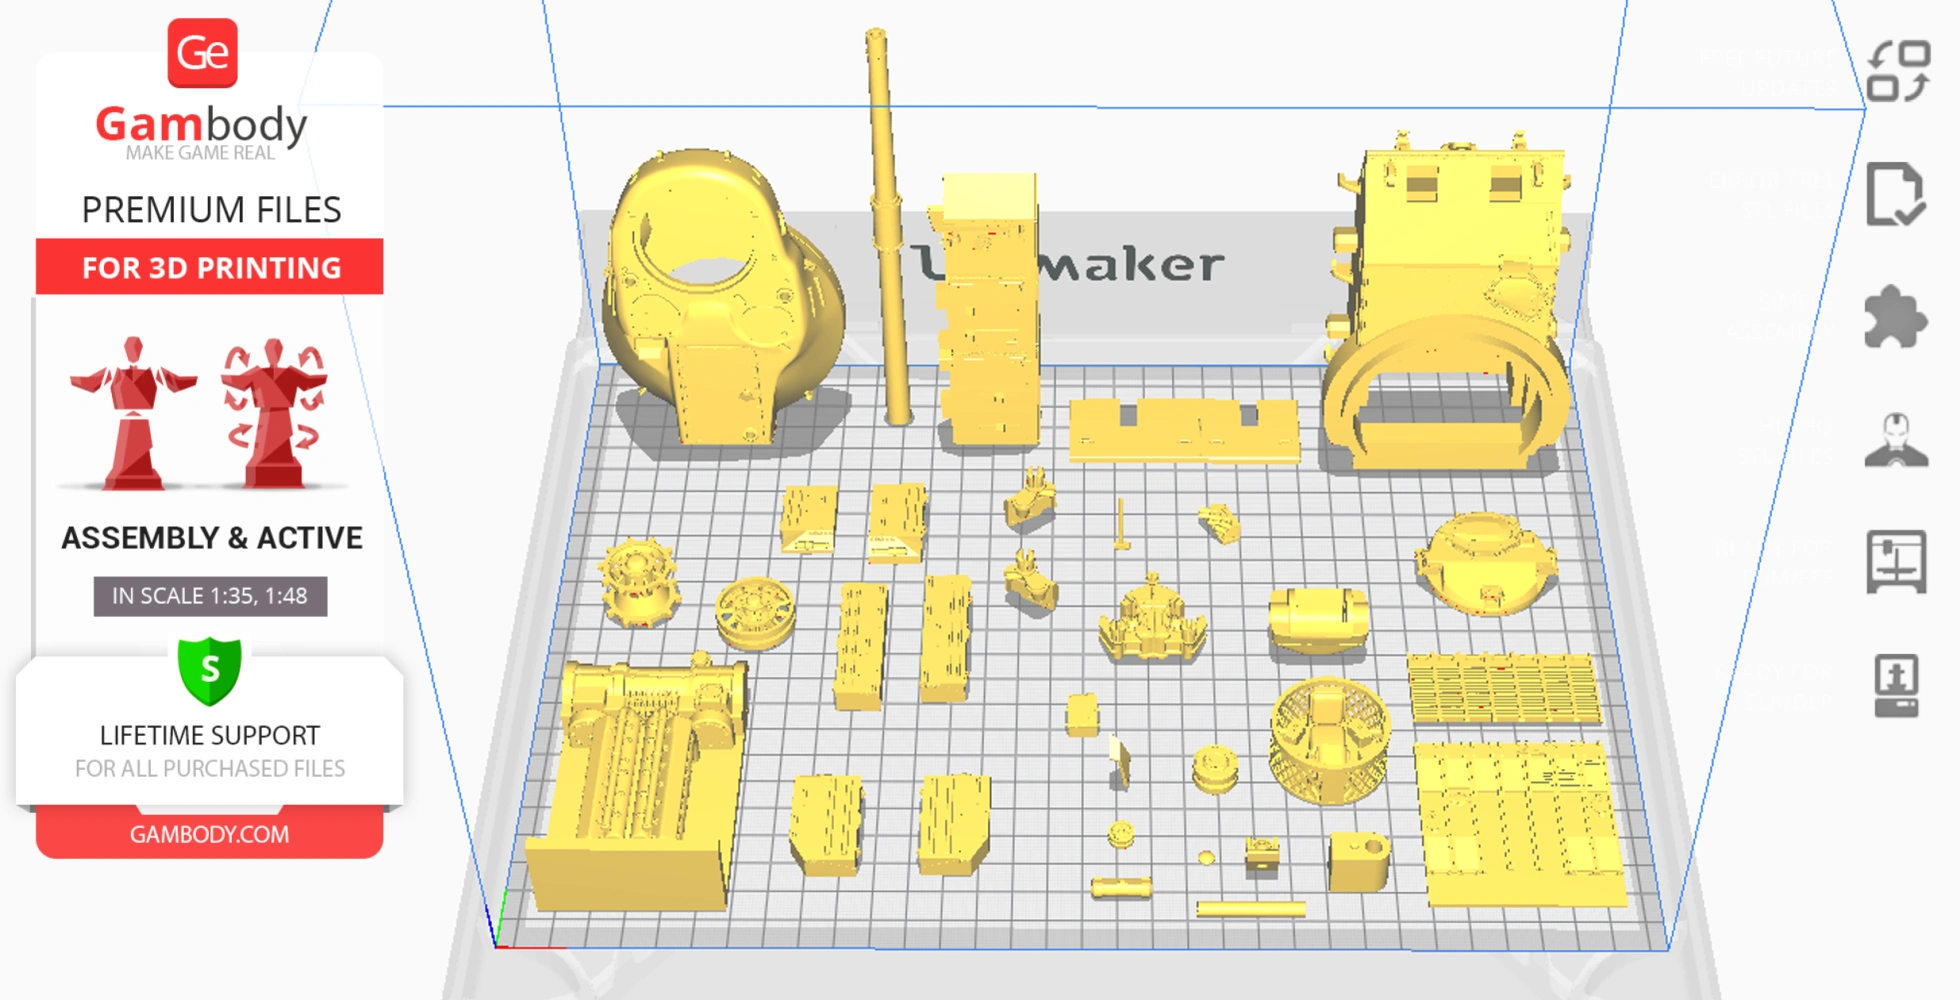The image size is (1960, 1000).
Task: Click the red split assembly figure
Action: click(x=133, y=412)
